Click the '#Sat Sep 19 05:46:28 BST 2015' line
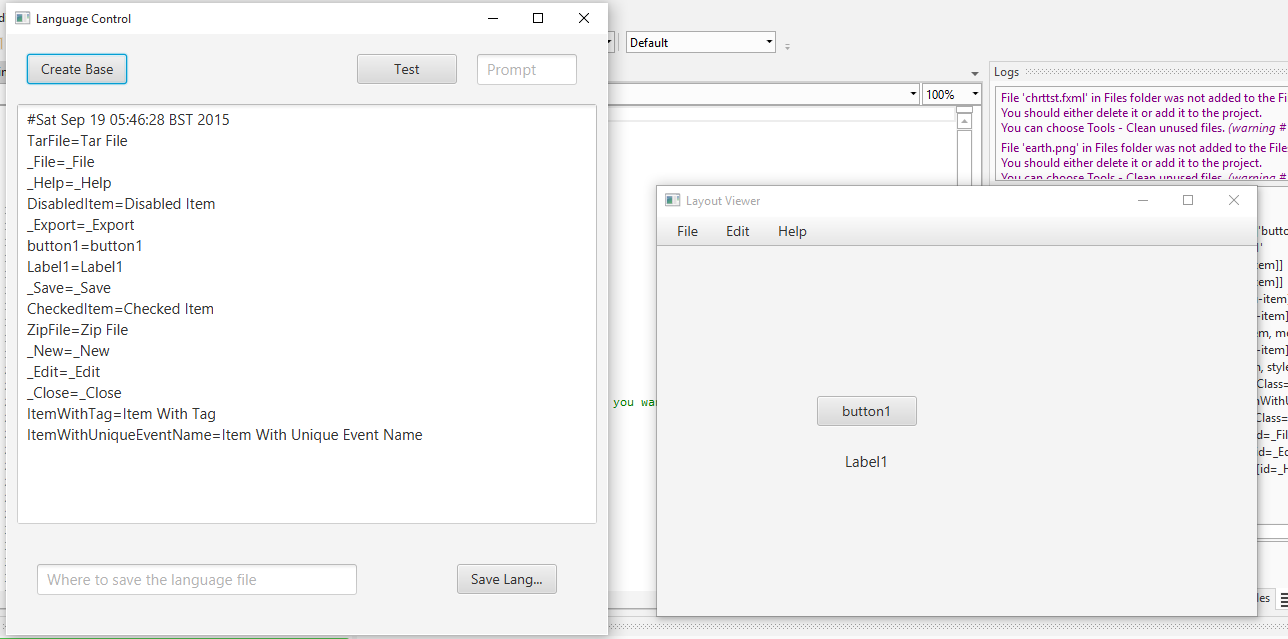This screenshot has width=1288, height=639. tap(128, 120)
